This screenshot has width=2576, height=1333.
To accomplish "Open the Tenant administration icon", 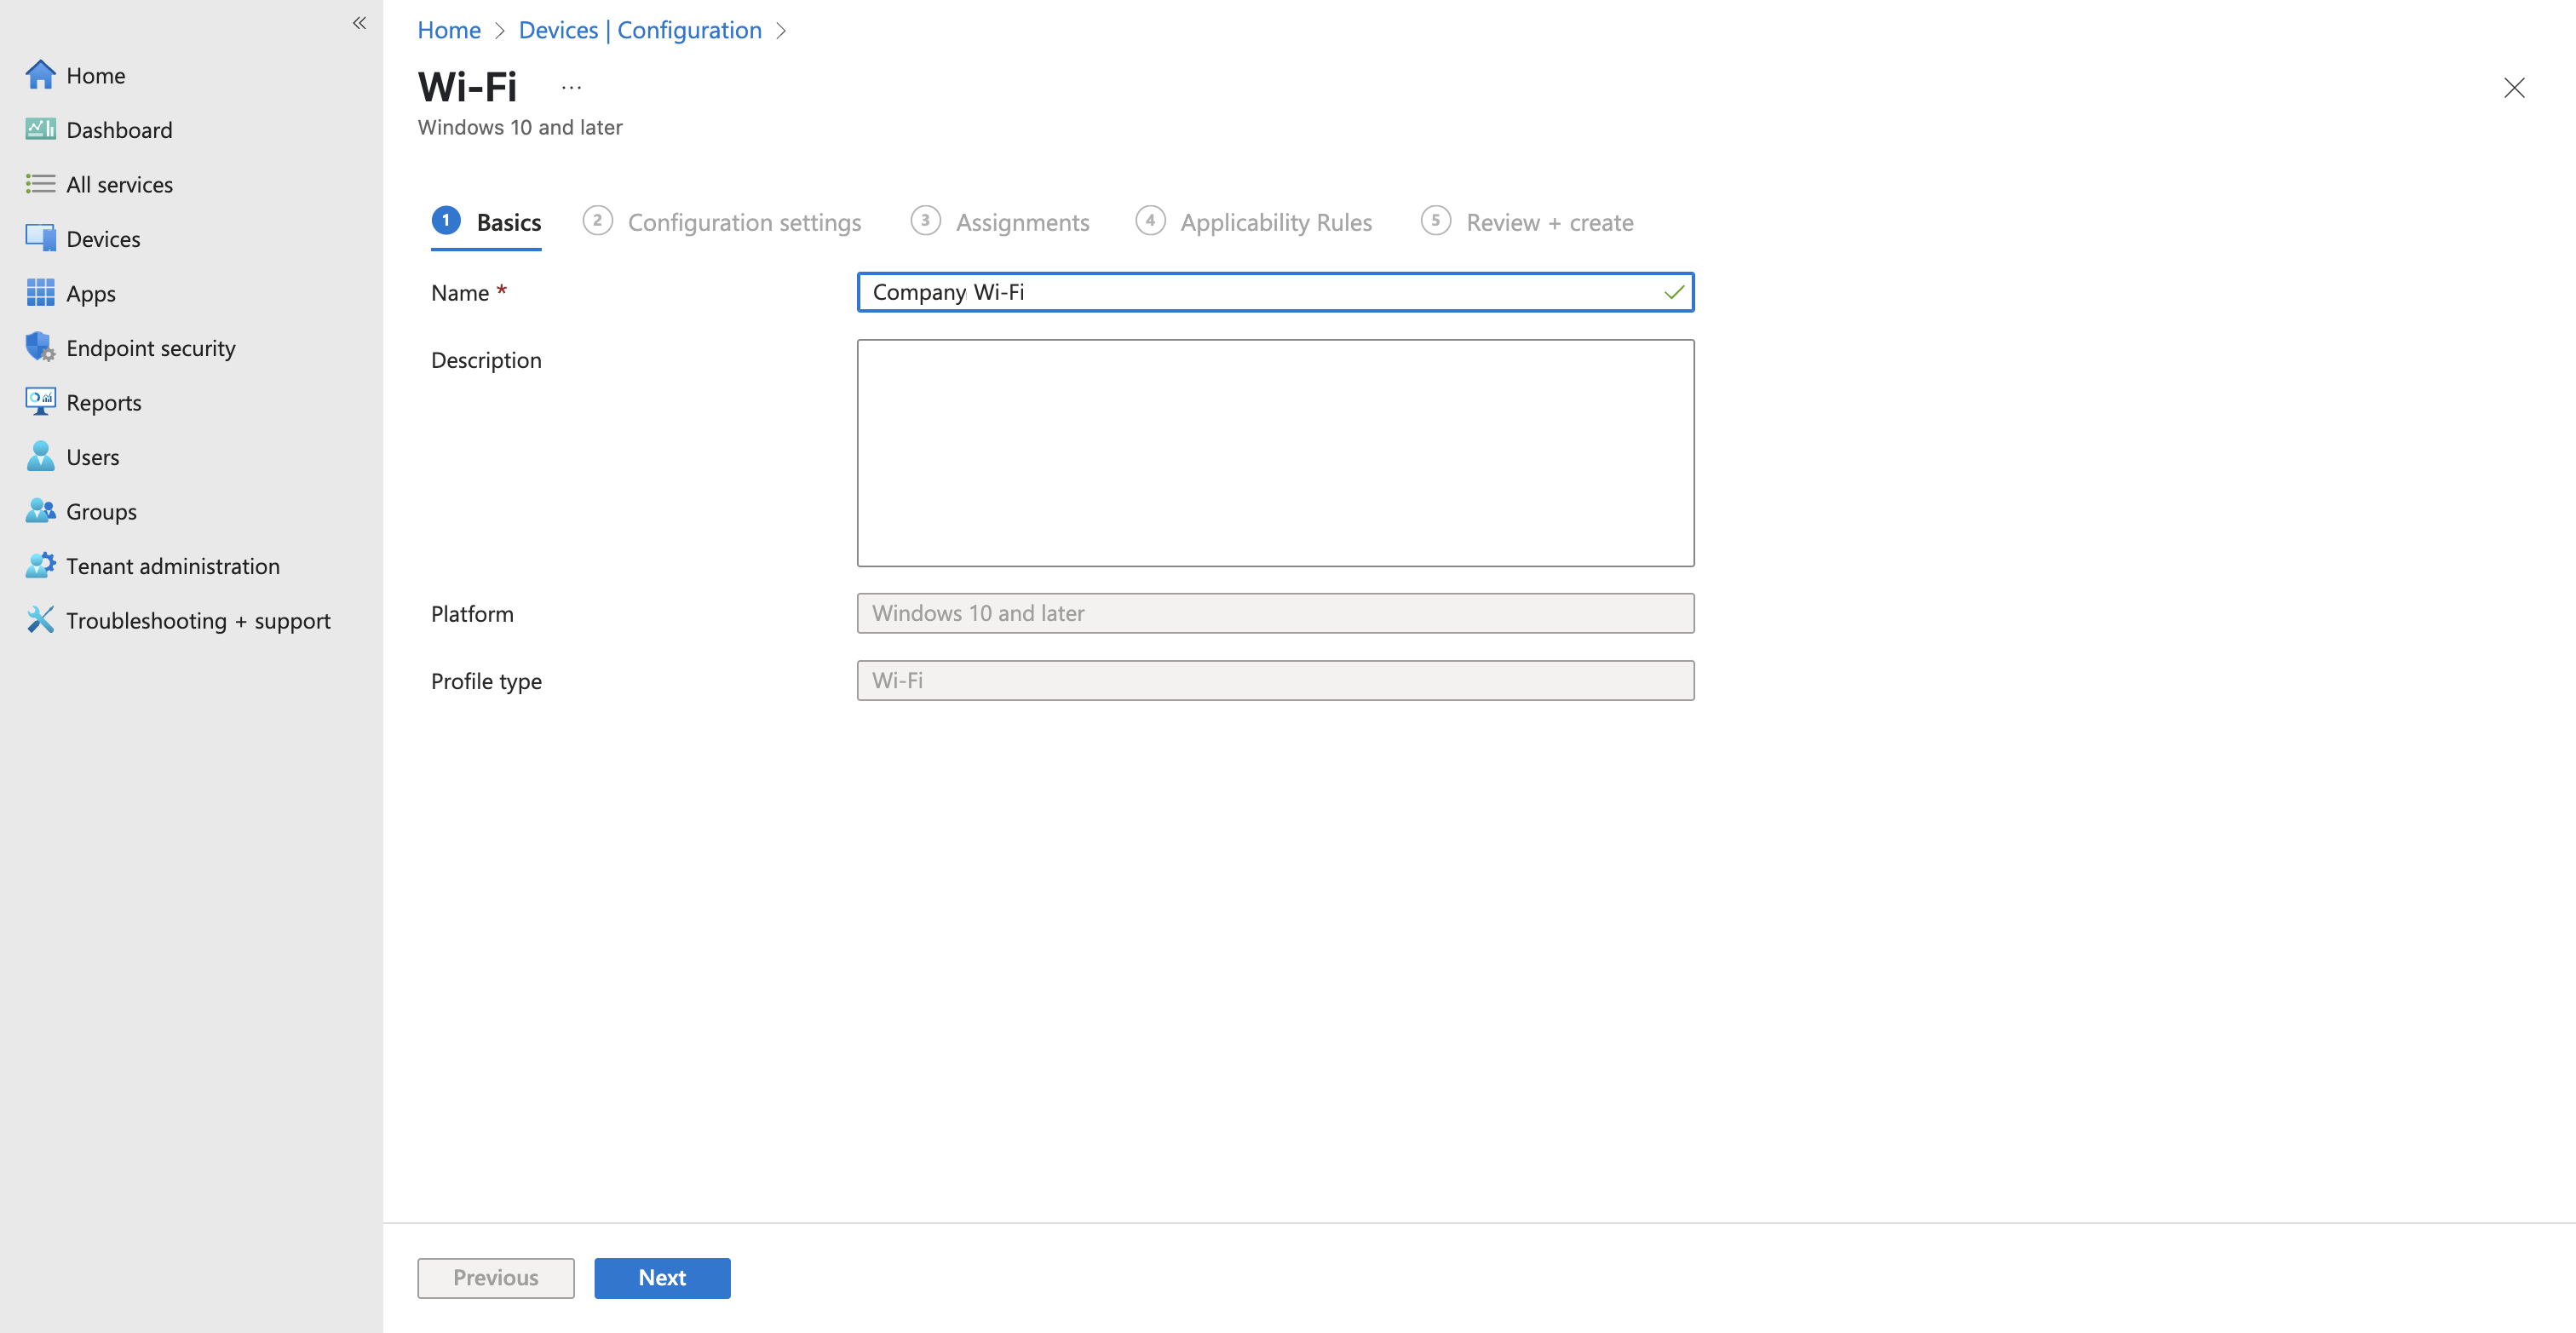I will point(40,565).
